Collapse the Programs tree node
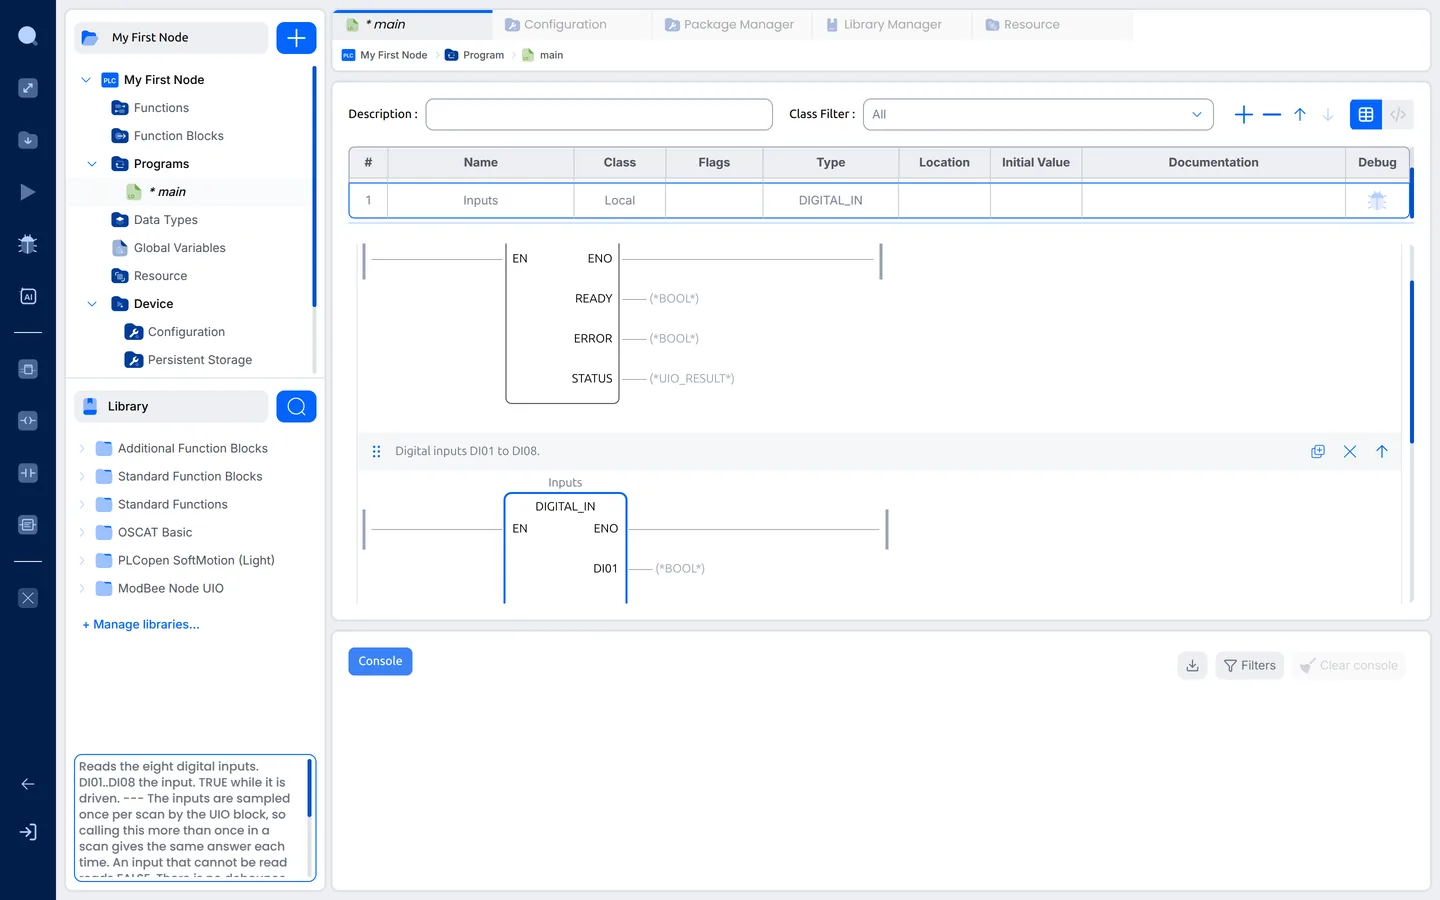This screenshot has width=1440, height=900. pos(92,164)
